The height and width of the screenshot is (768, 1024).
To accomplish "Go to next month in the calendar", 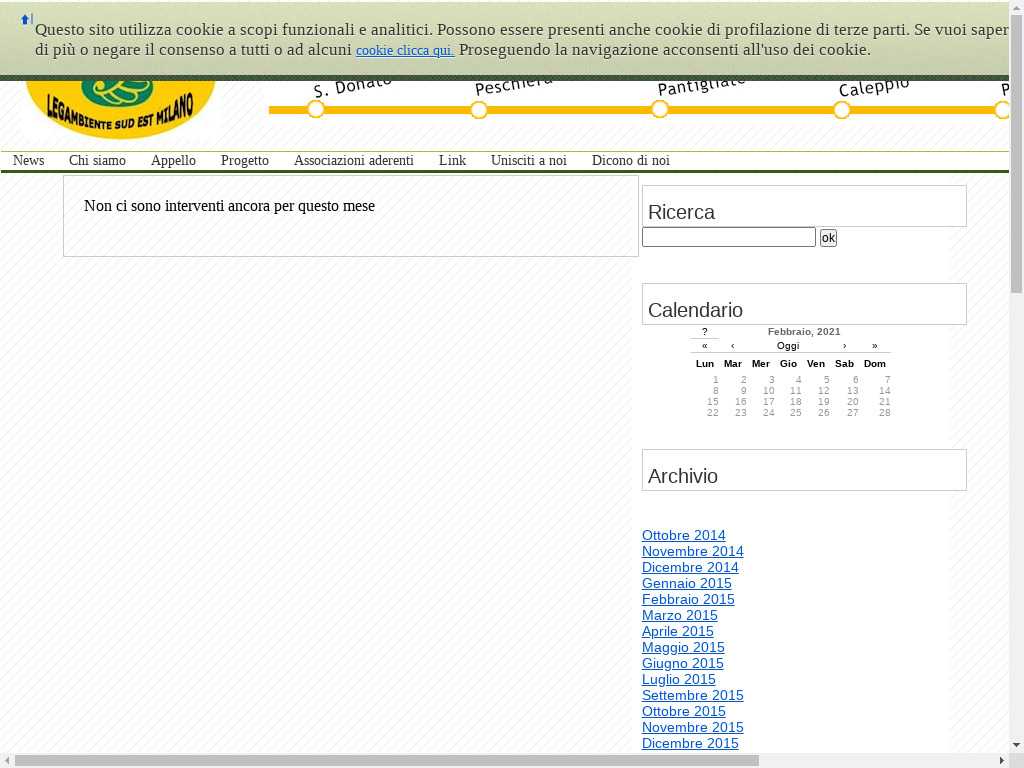I will (844, 346).
